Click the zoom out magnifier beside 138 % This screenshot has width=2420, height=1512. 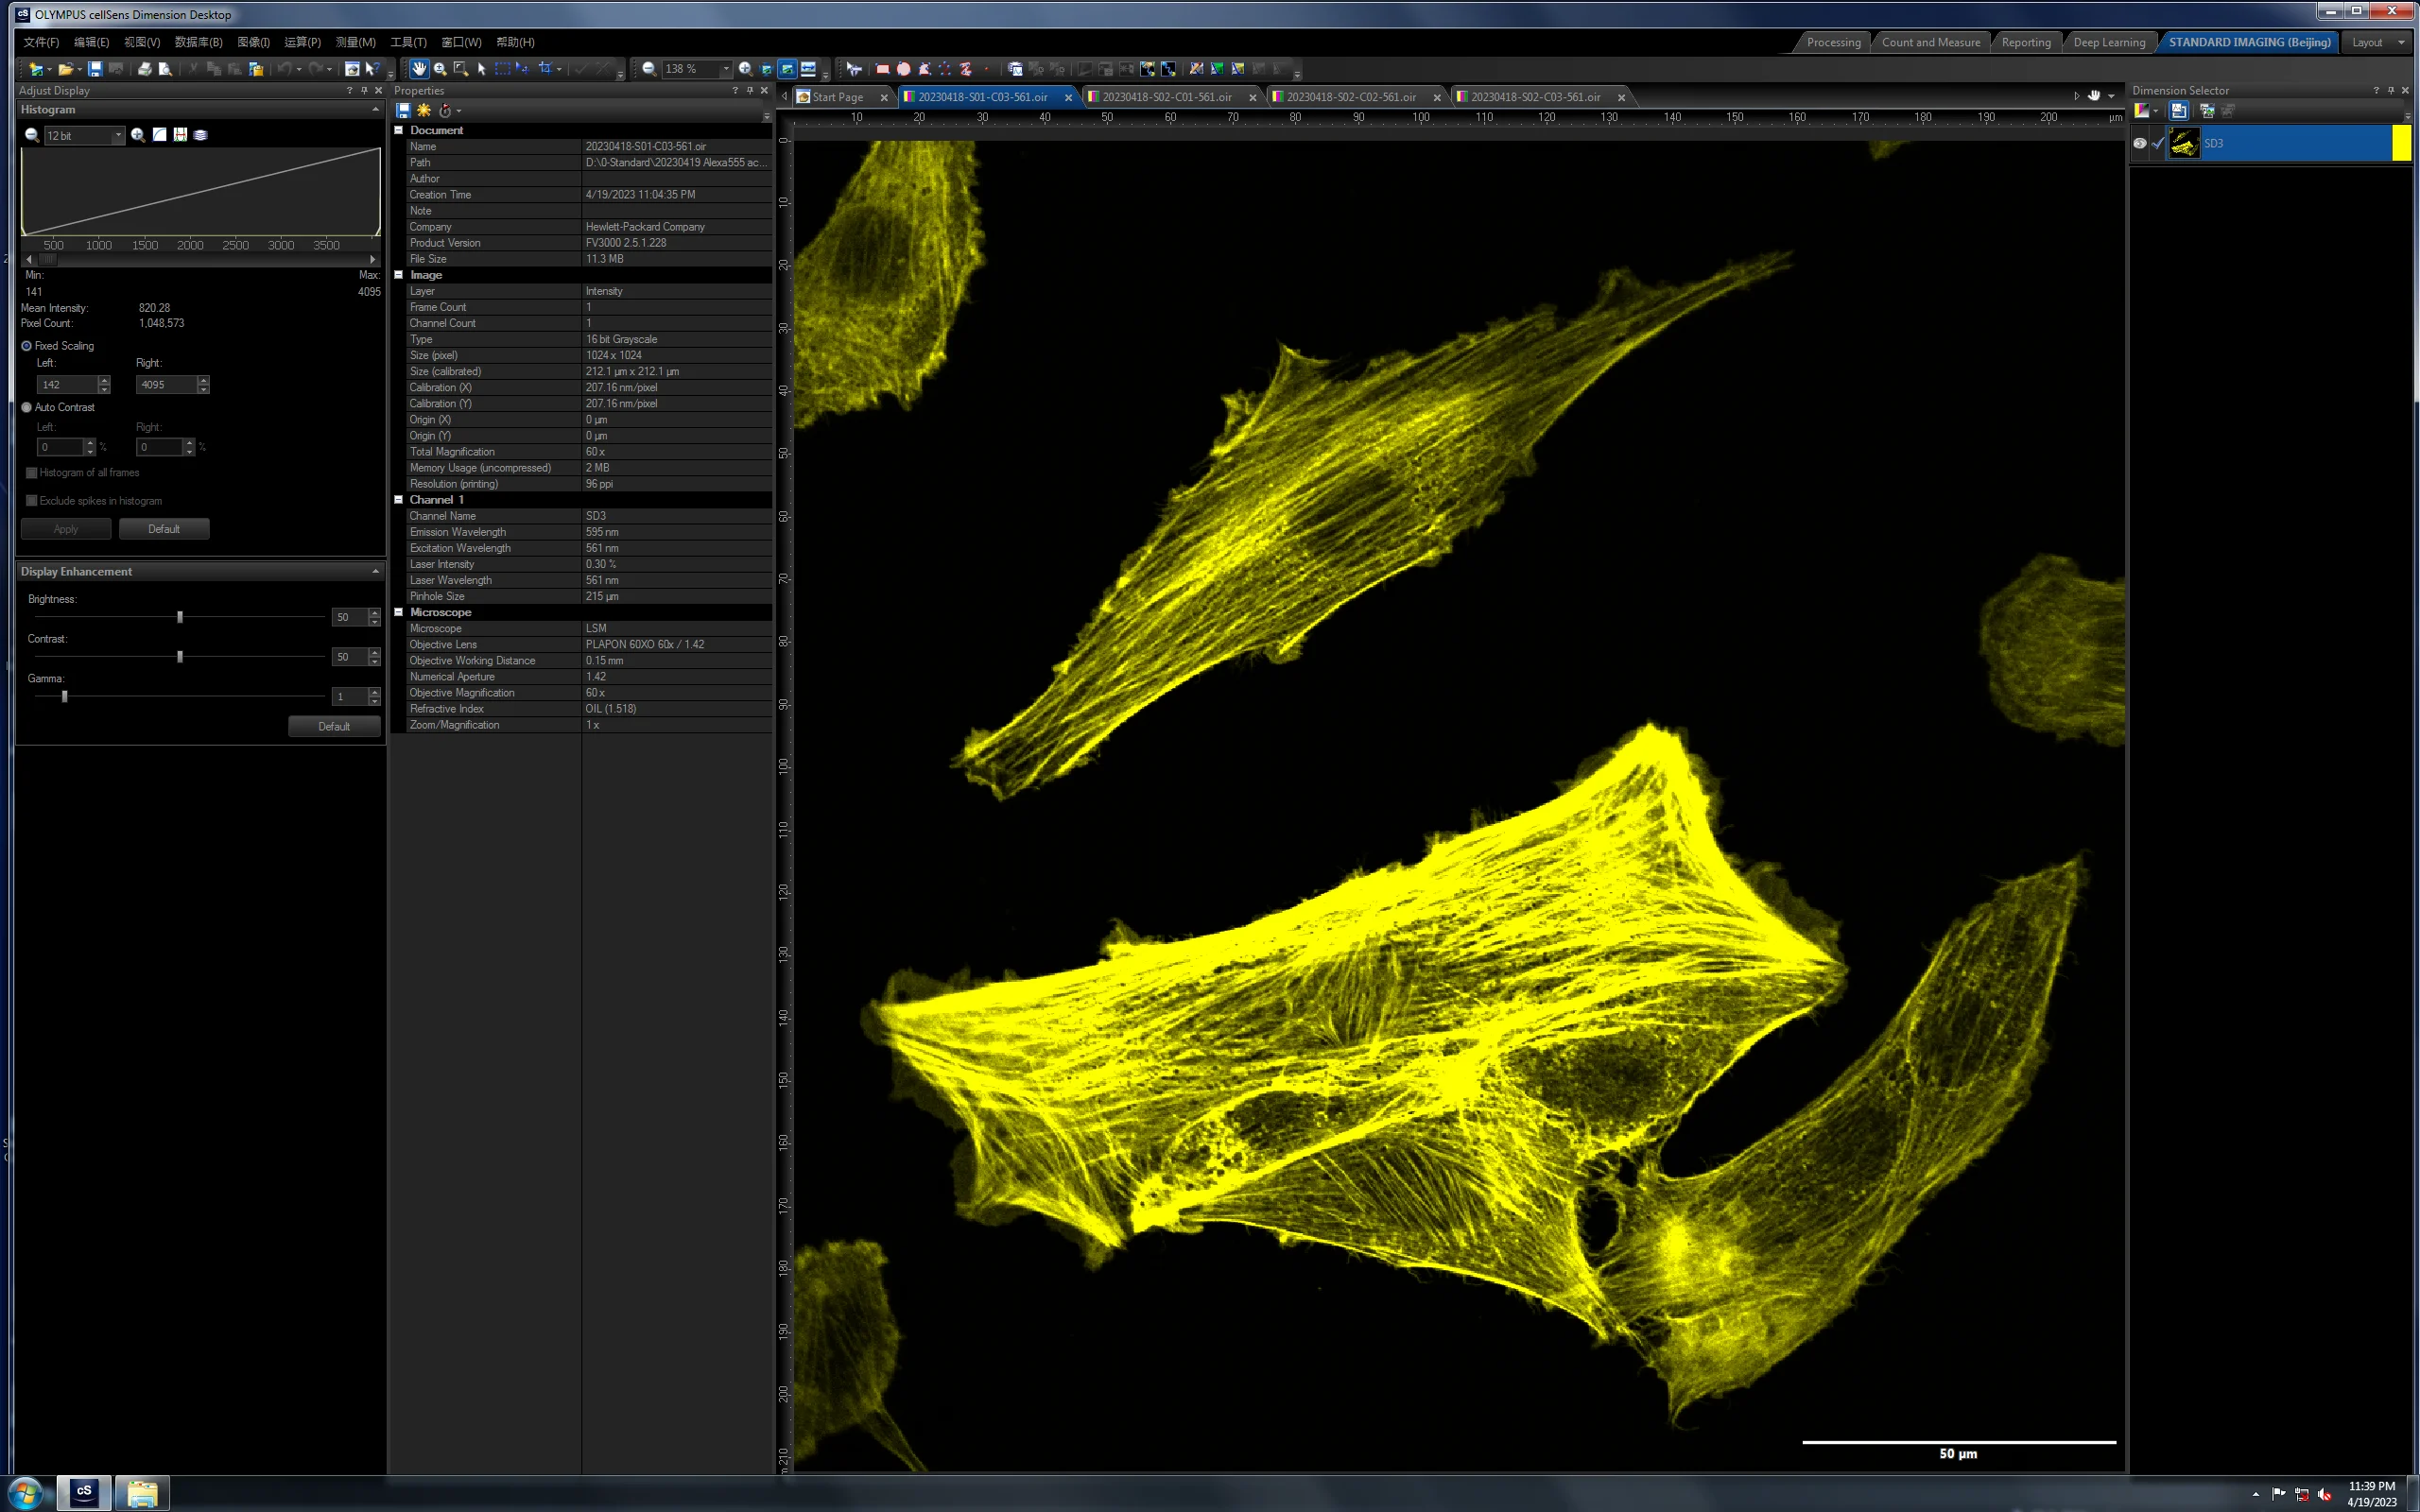650,69
